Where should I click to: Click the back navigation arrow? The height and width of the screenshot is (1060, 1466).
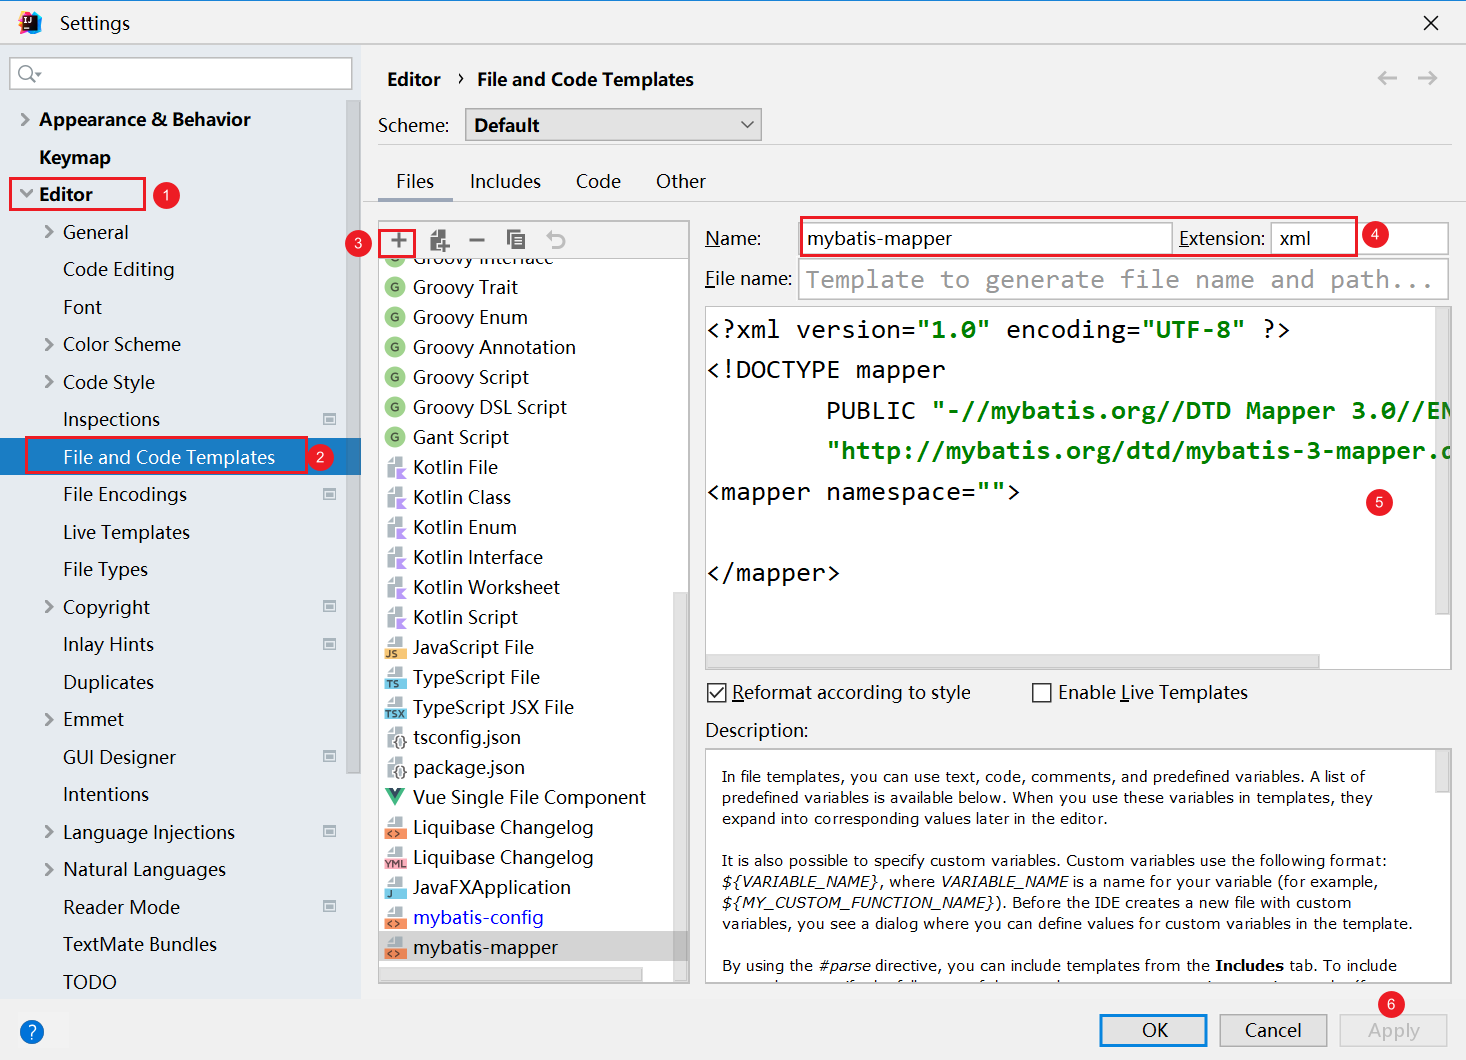tap(1387, 78)
